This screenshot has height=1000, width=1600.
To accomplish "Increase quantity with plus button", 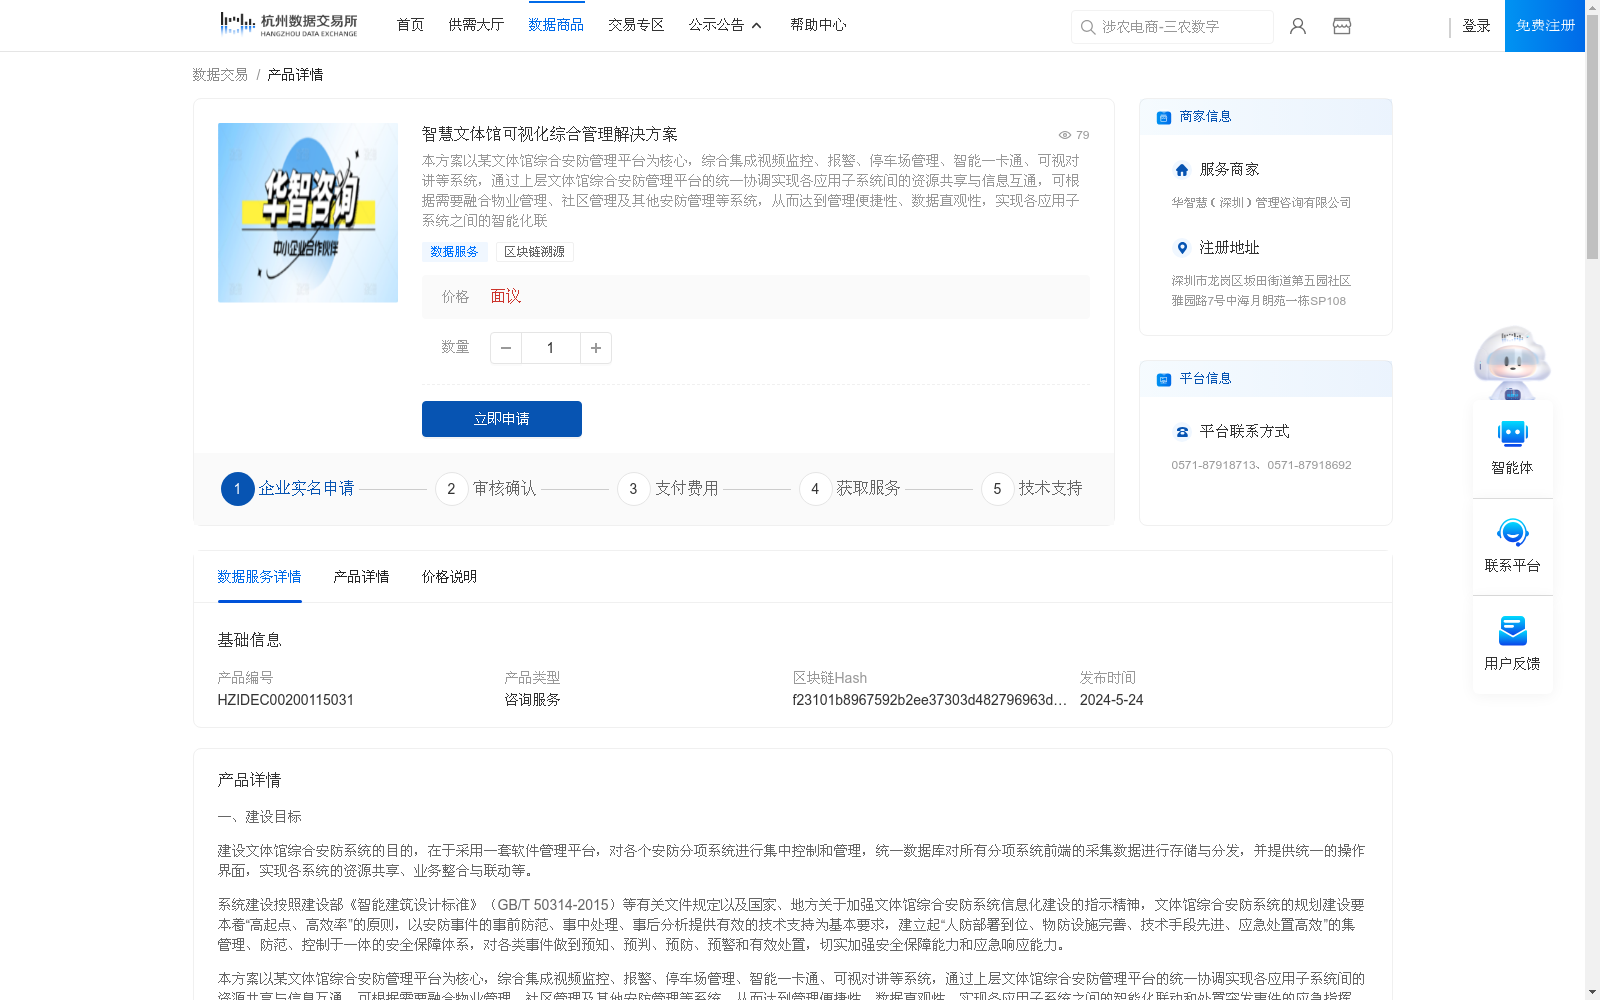I will 596,348.
